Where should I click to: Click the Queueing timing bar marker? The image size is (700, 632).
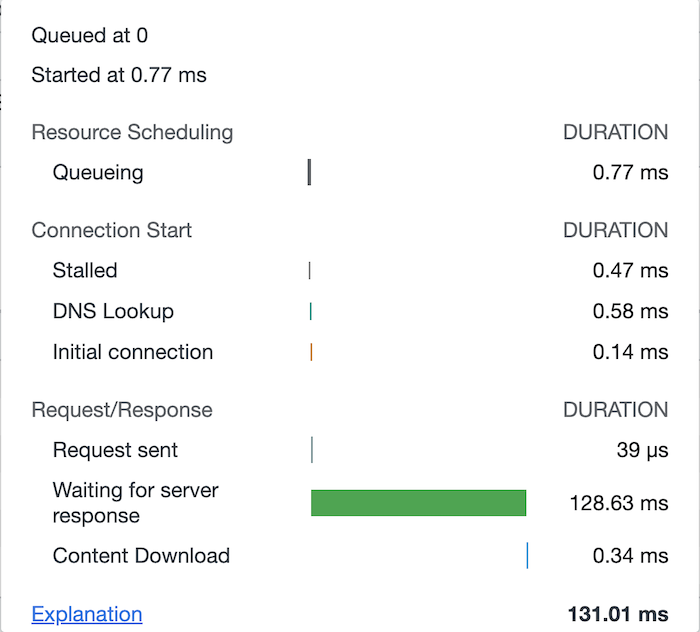point(309,172)
